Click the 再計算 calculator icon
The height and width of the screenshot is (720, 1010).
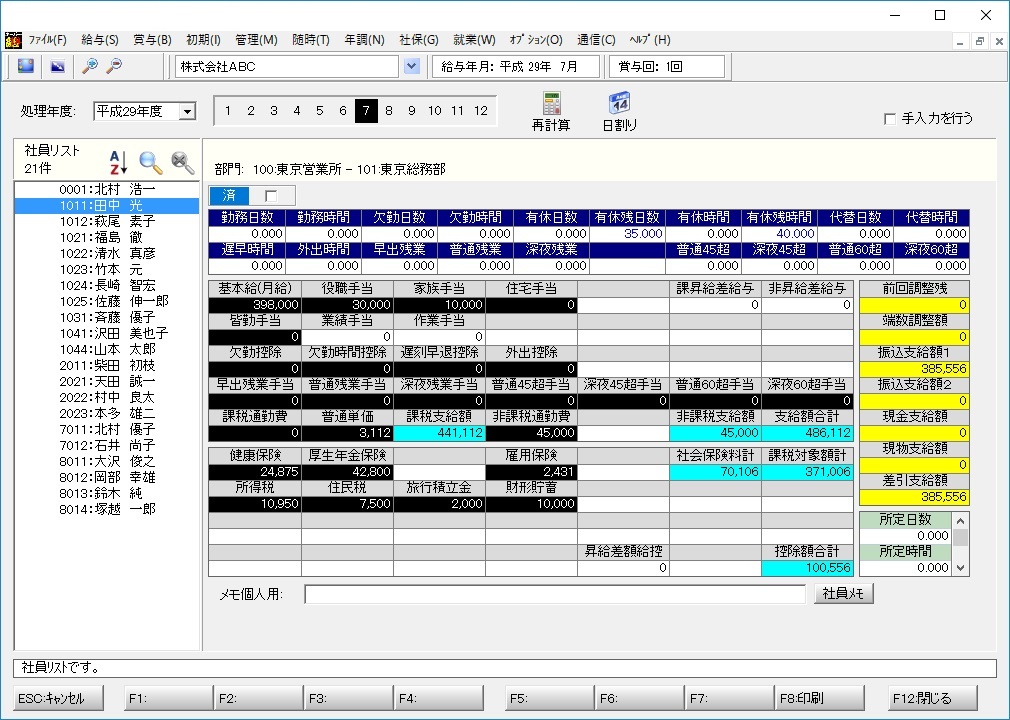coord(552,104)
